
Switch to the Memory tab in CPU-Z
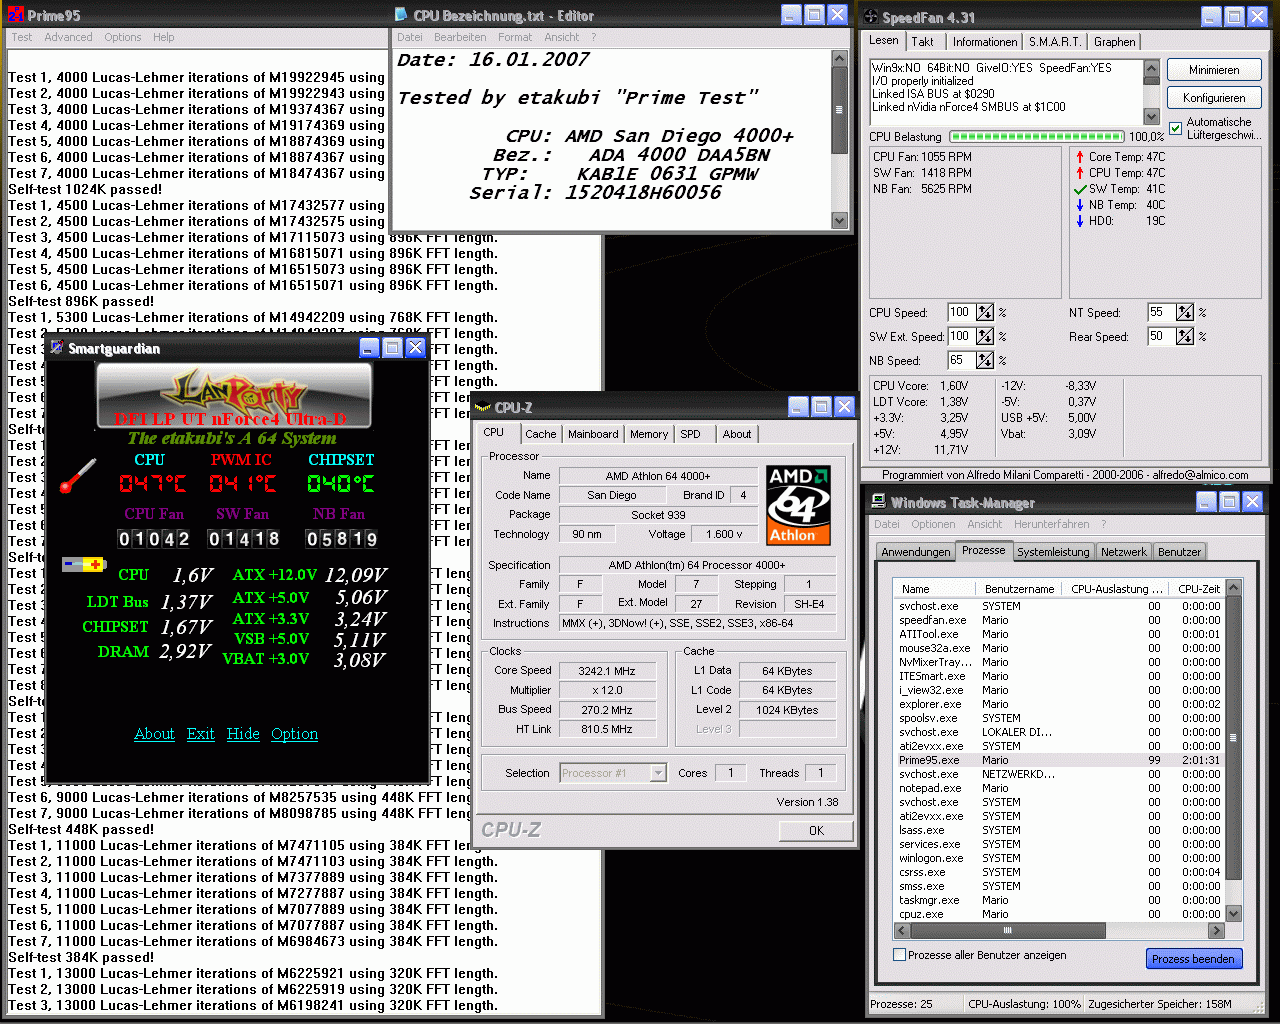click(649, 434)
